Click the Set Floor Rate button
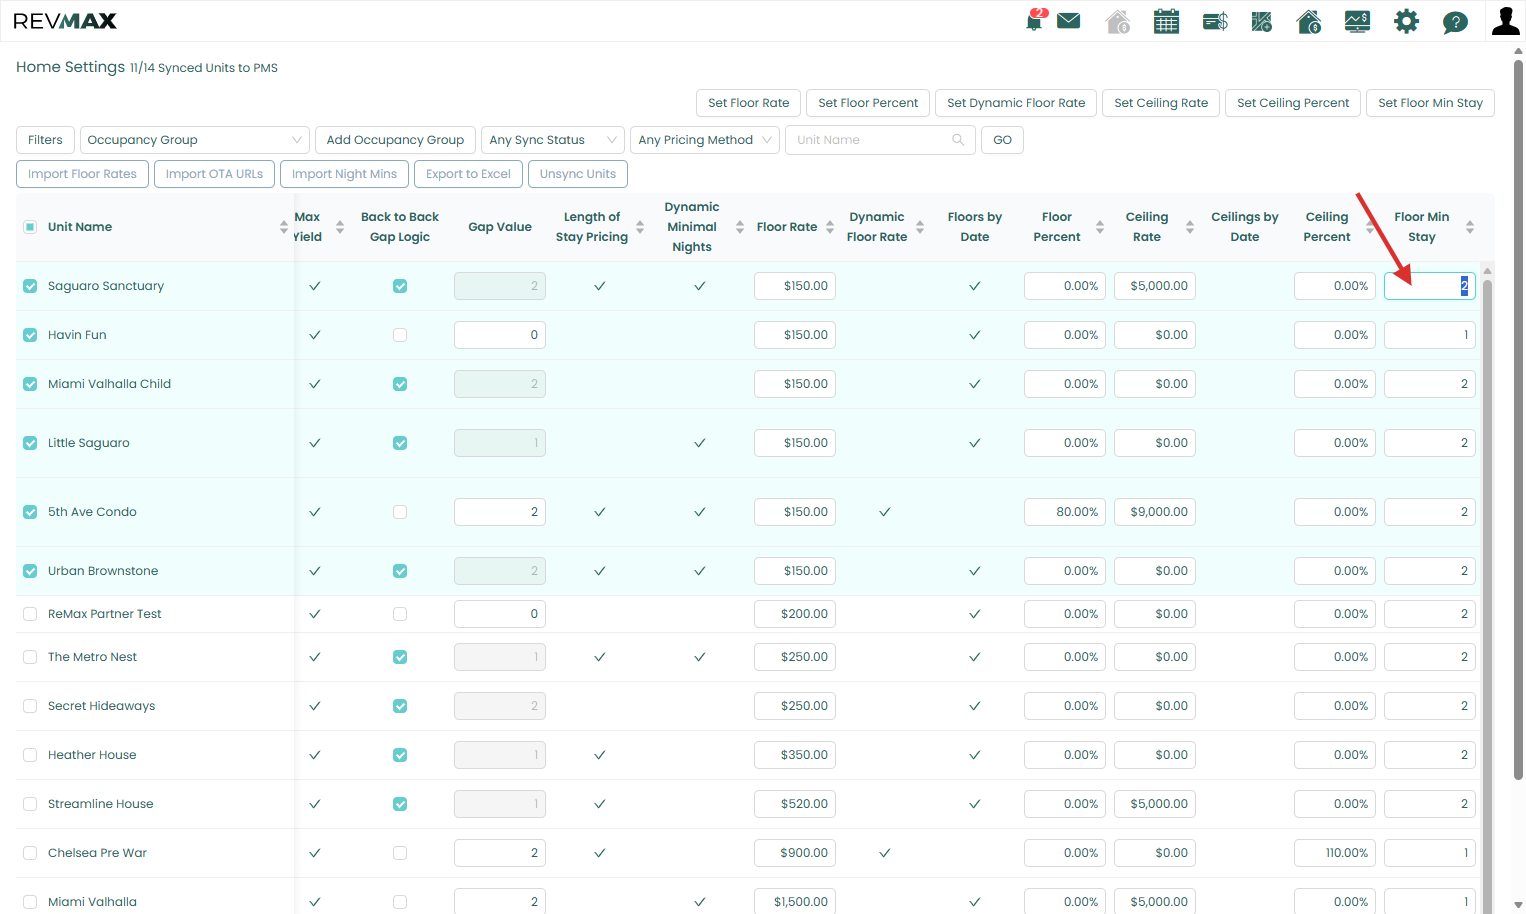1526x914 pixels. 749,103
